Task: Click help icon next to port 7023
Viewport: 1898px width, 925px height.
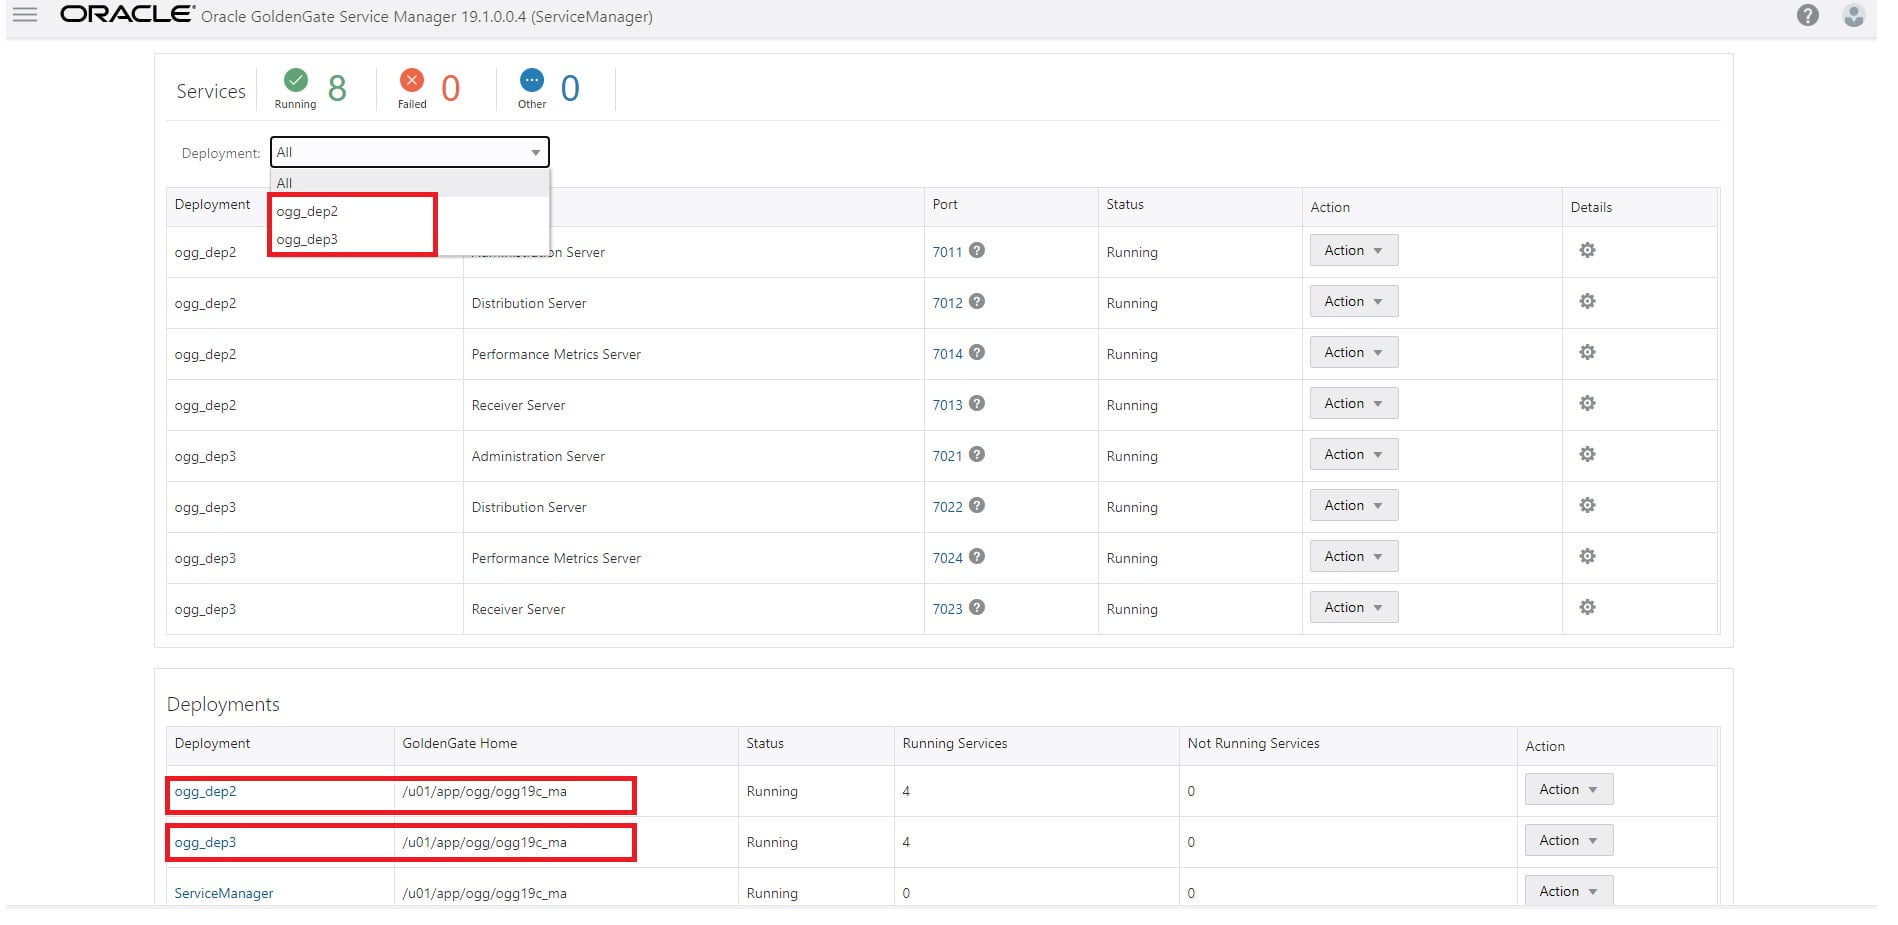Action: (977, 607)
